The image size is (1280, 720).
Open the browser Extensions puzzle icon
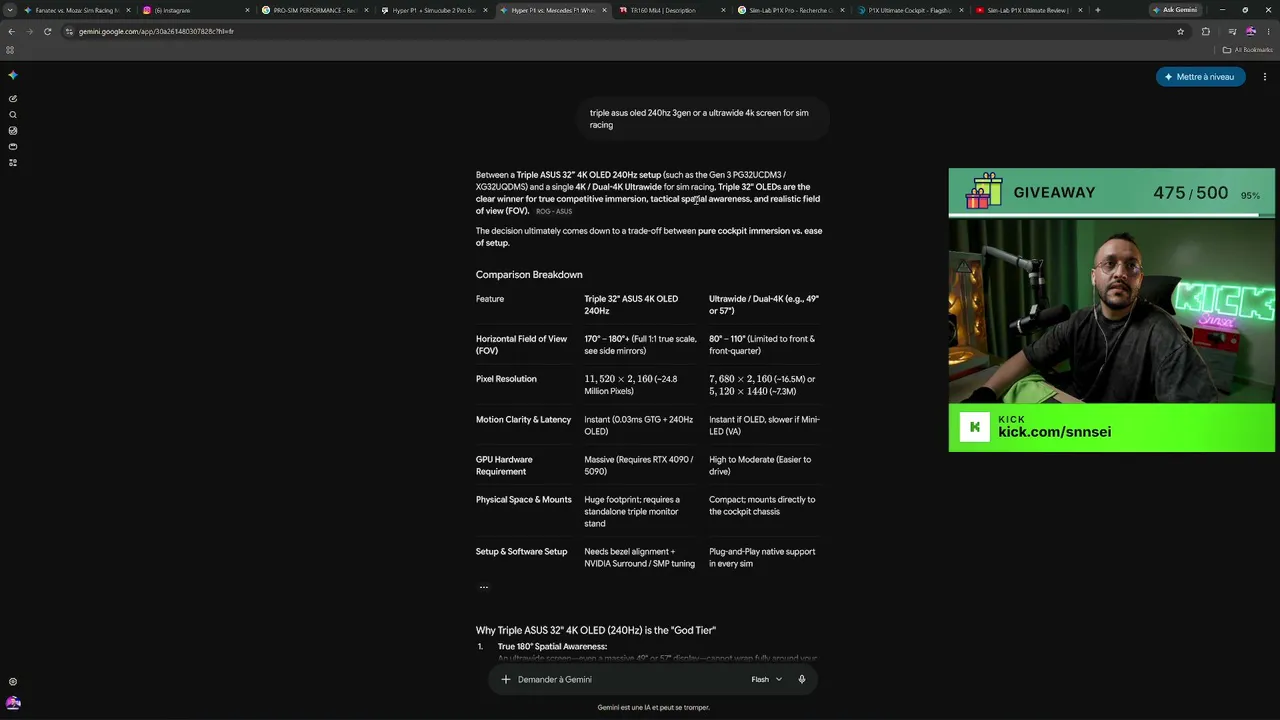[x=1205, y=31]
